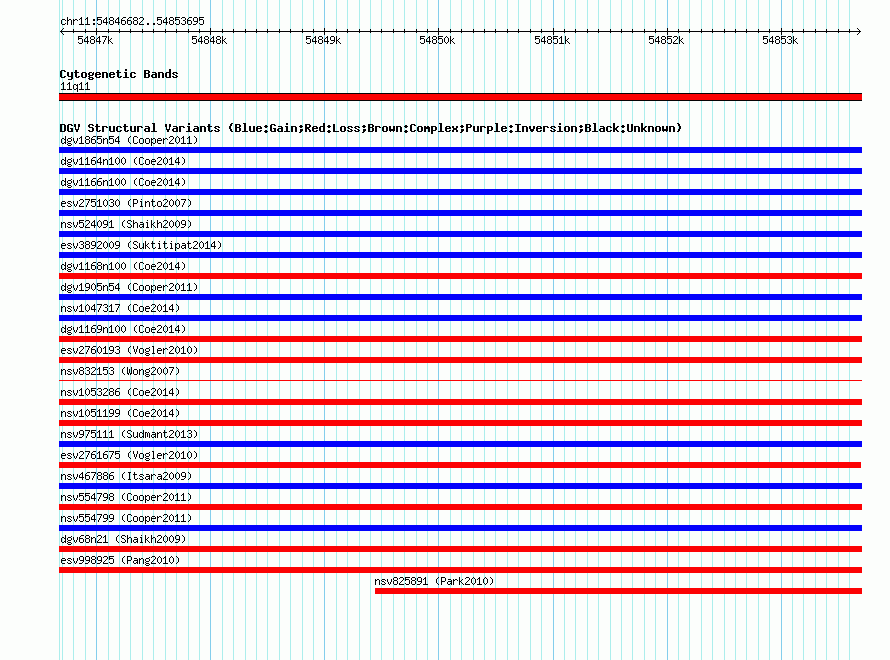Select esv3892009 (Suktitipat2014) label

click(x=141, y=245)
